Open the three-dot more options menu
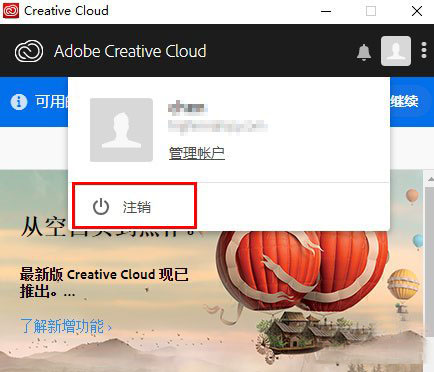Screen dimensions: 434x372 424,50
